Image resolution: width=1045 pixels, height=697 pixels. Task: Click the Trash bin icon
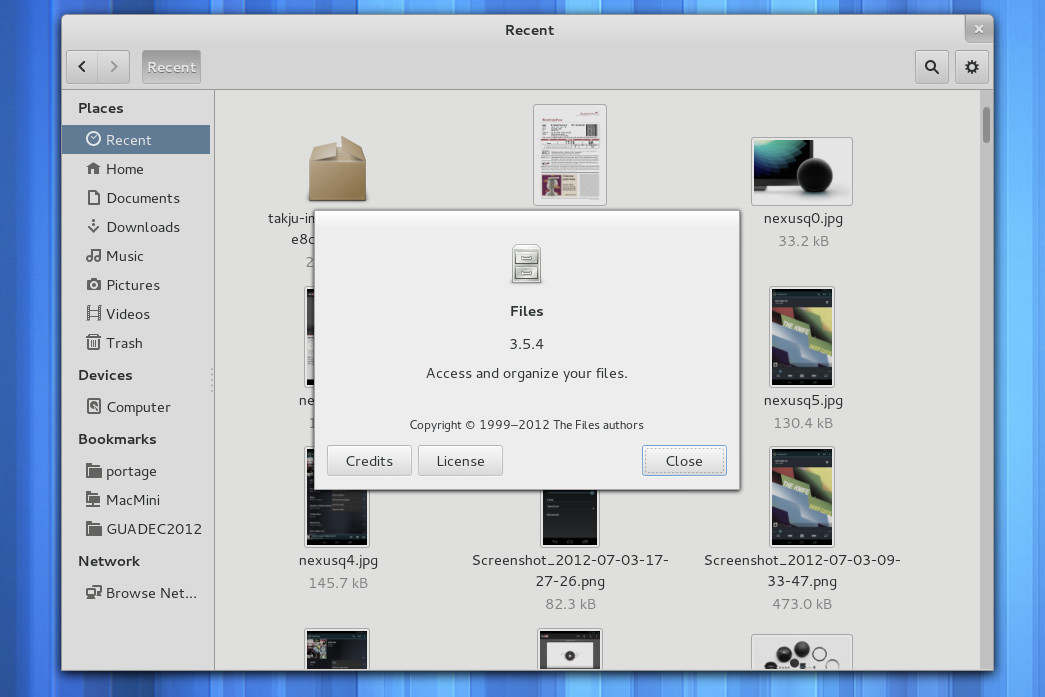coord(93,343)
